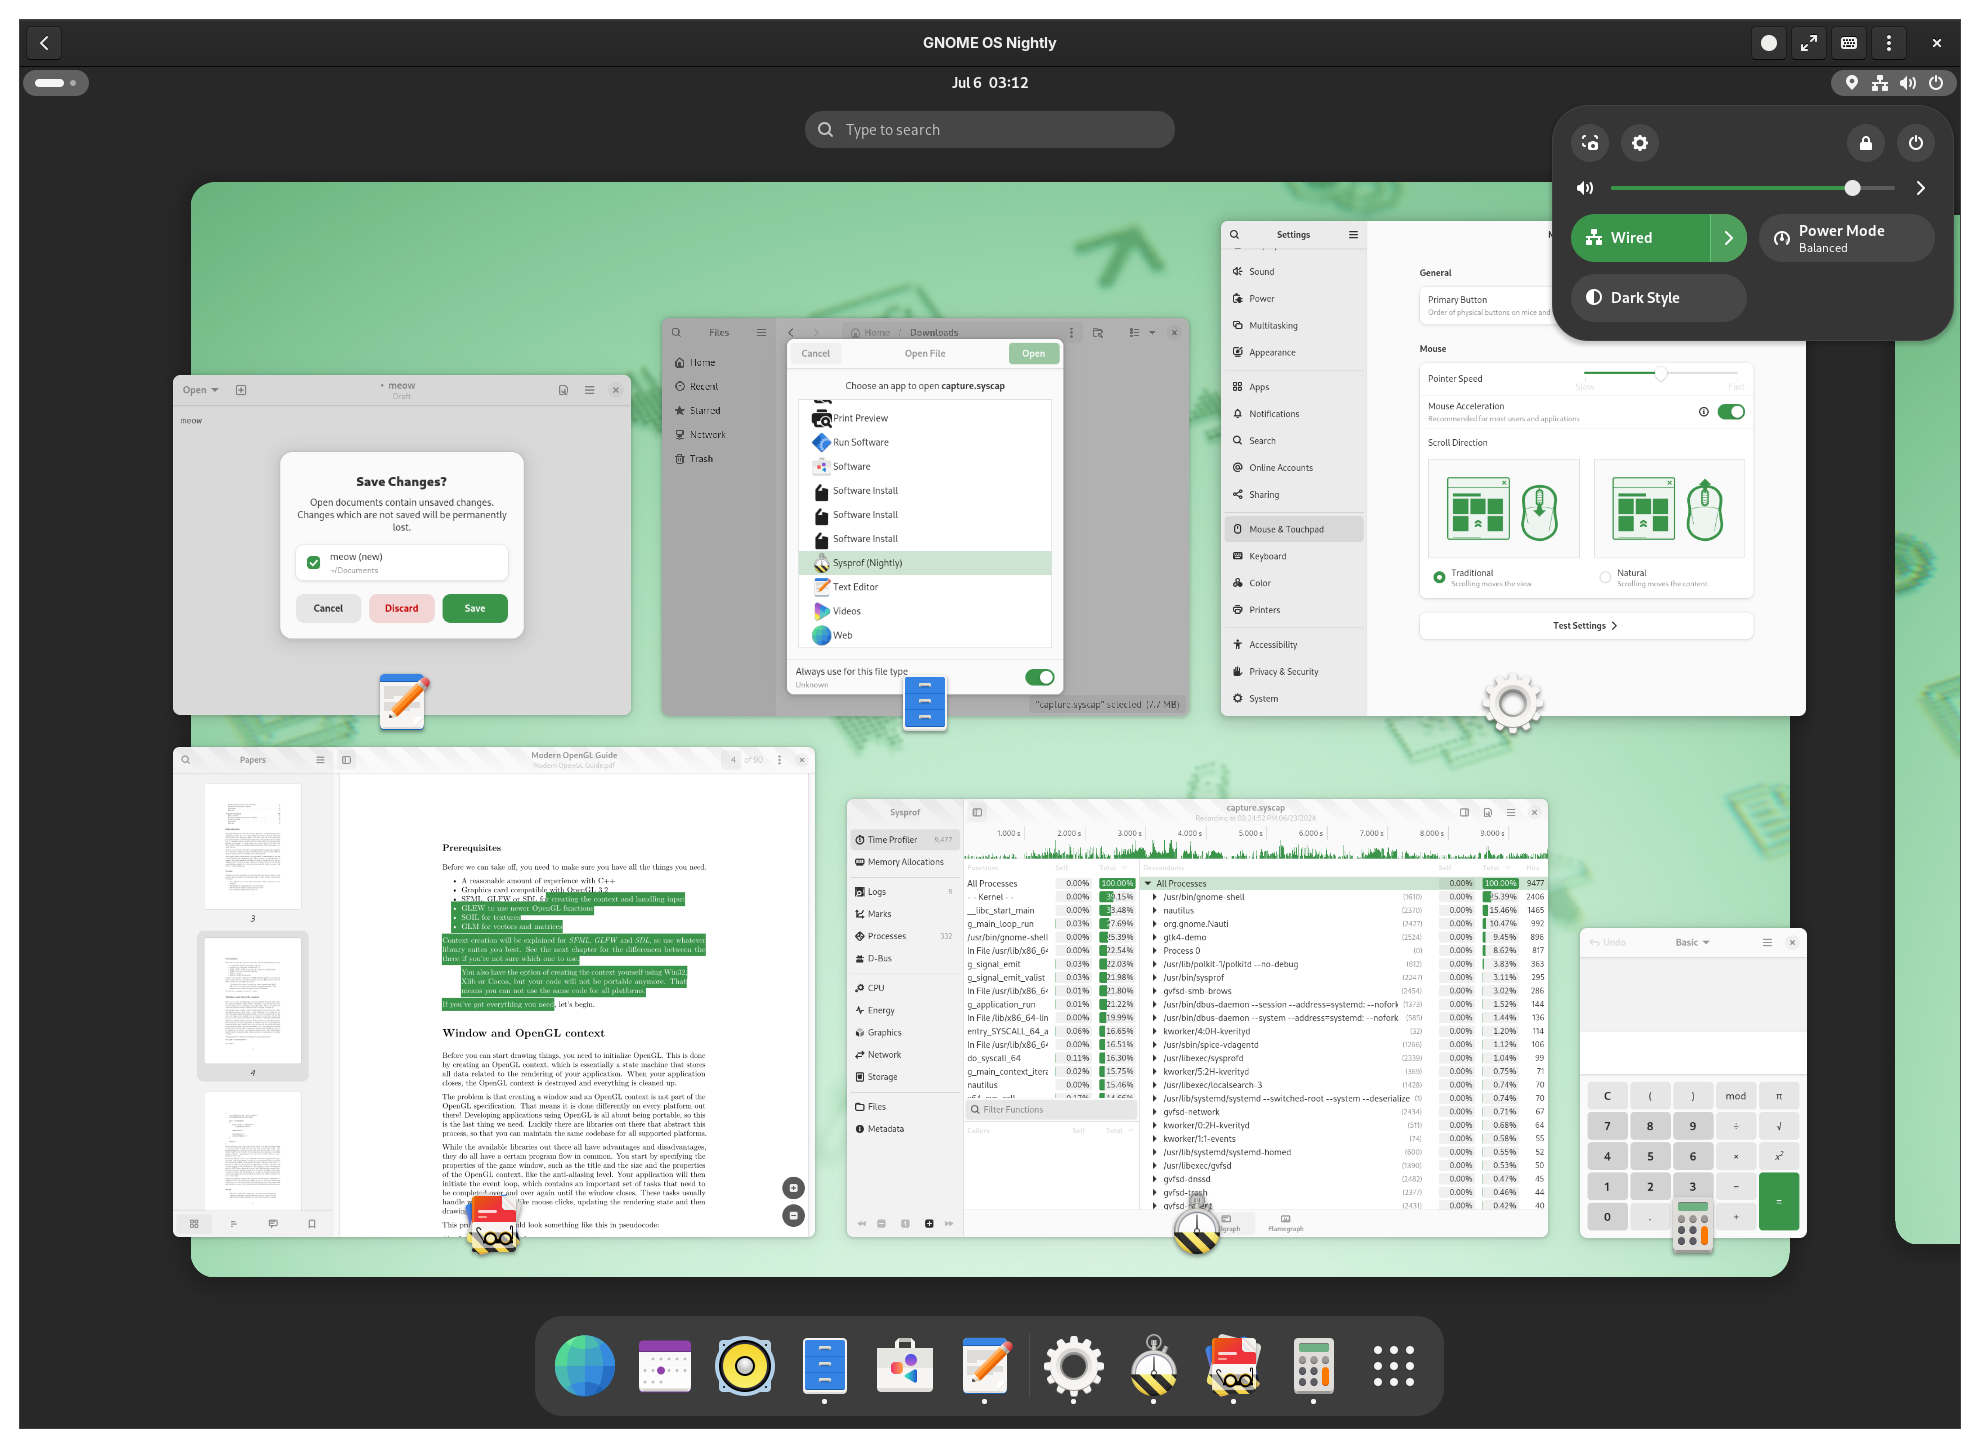Image resolution: width=1980 pixels, height=1448 pixels.
Task: Discard changes in the Save Changes dialog
Action: pyautogui.click(x=401, y=608)
